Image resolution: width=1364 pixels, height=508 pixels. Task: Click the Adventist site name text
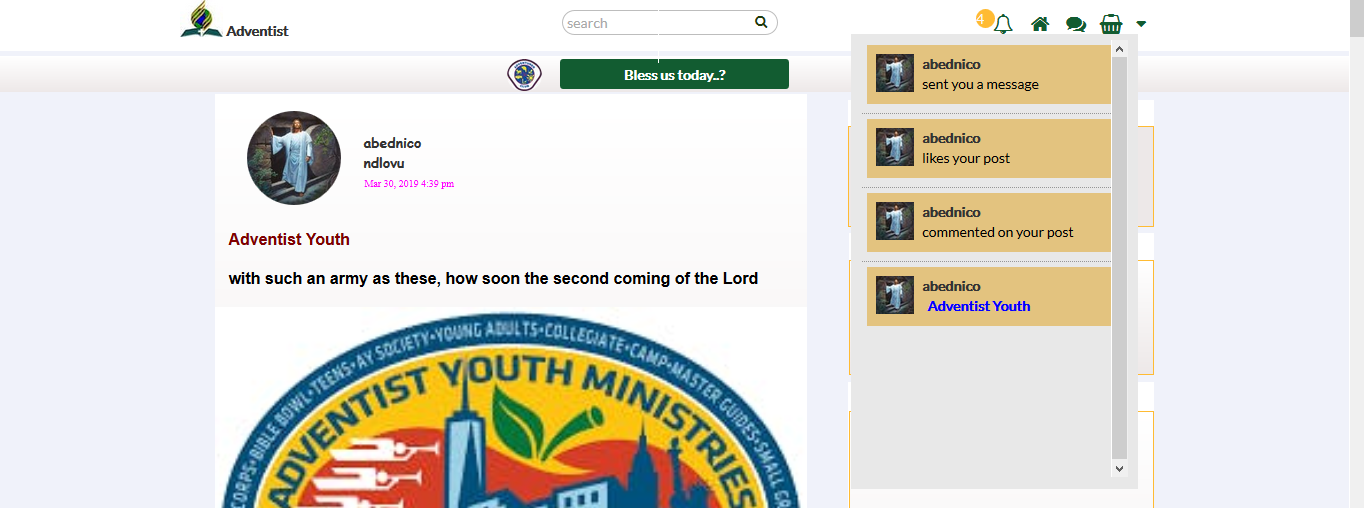(x=257, y=30)
